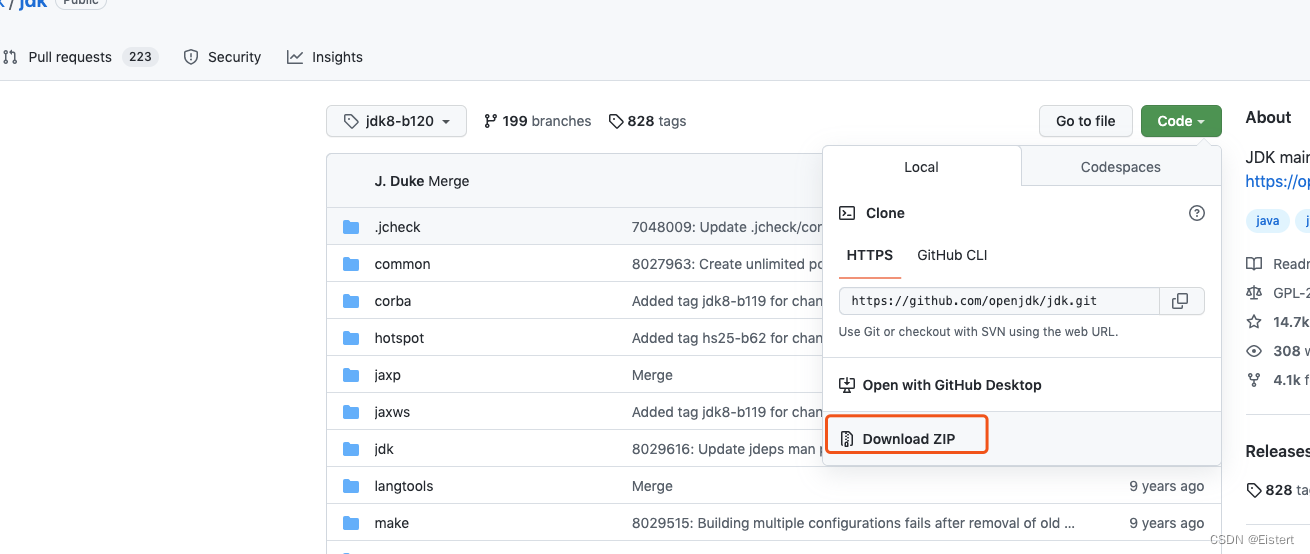1310x554 pixels.
Task: Click the clone URL input field
Action: 999,301
